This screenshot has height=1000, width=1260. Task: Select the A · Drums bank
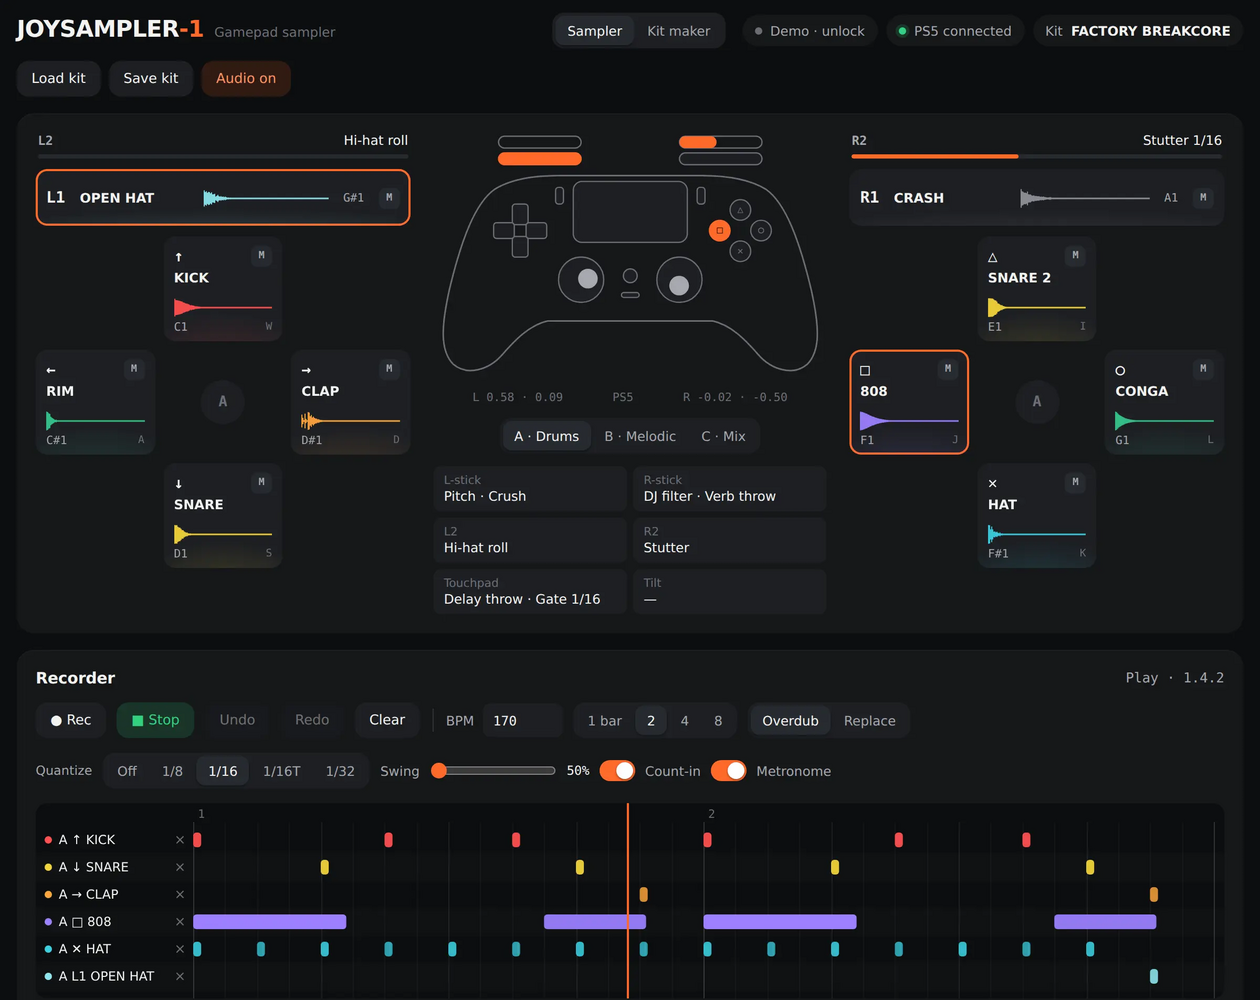tap(547, 436)
